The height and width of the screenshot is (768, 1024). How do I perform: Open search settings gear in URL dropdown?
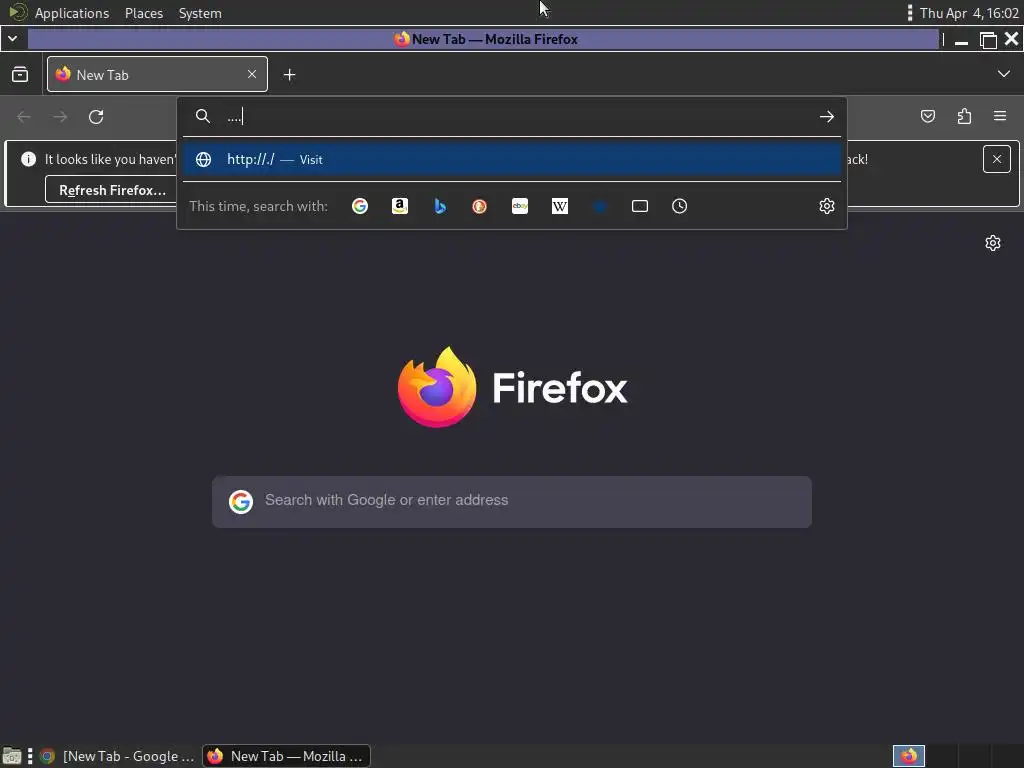[x=827, y=206]
